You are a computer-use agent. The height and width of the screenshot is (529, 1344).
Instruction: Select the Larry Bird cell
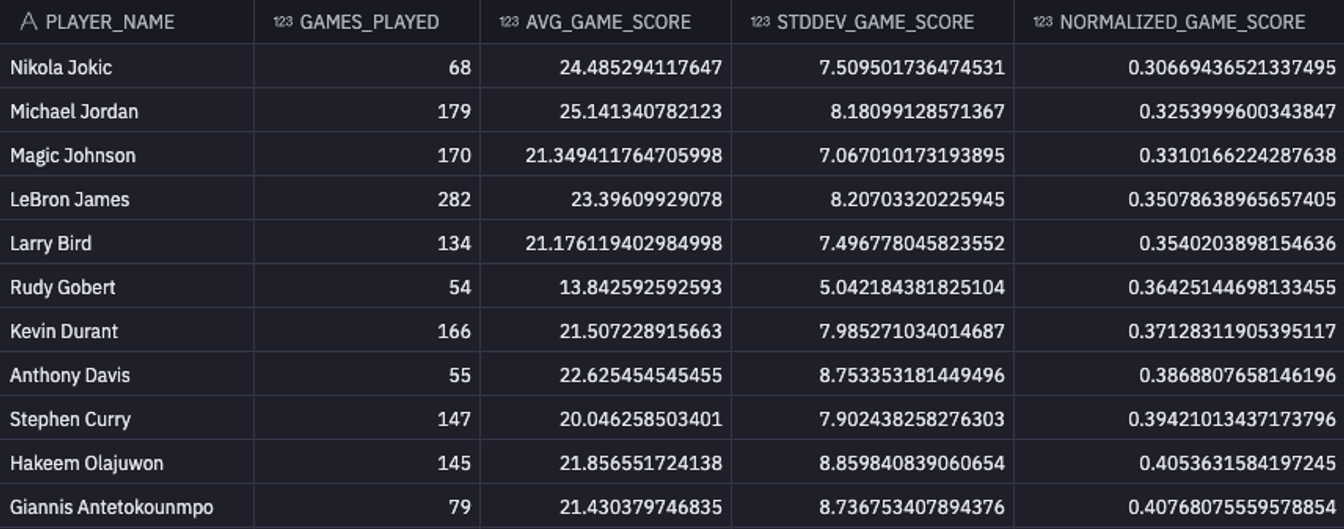point(126,243)
